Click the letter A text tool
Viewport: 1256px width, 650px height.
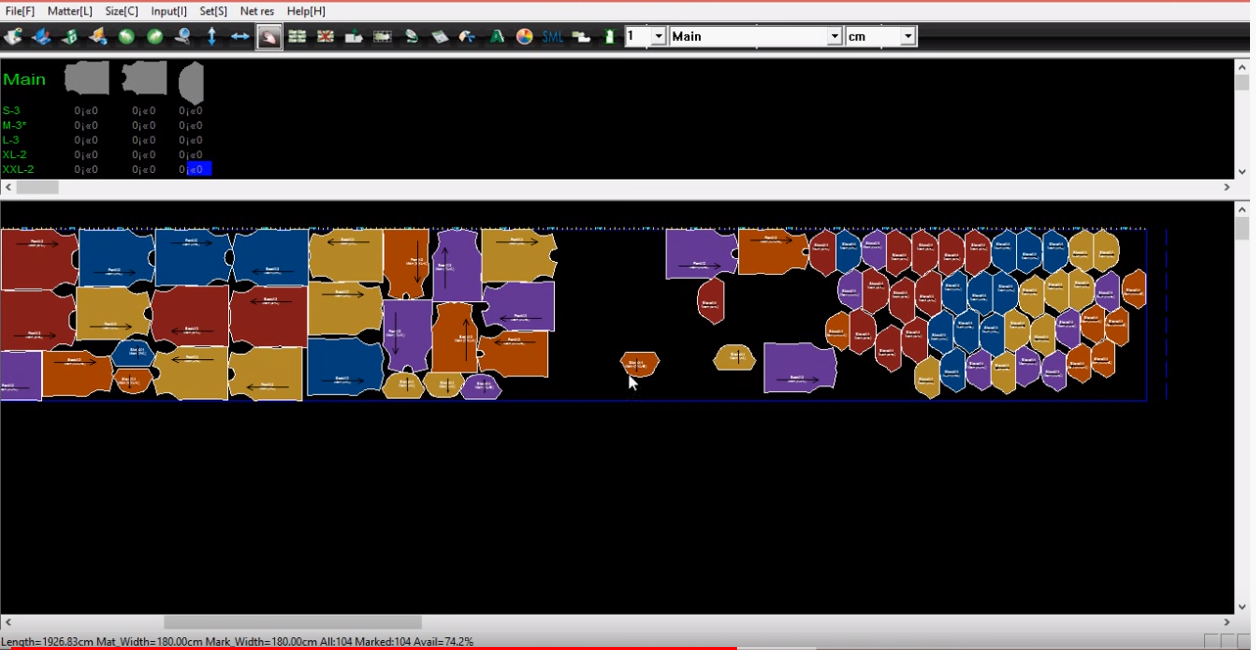click(x=497, y=36)
